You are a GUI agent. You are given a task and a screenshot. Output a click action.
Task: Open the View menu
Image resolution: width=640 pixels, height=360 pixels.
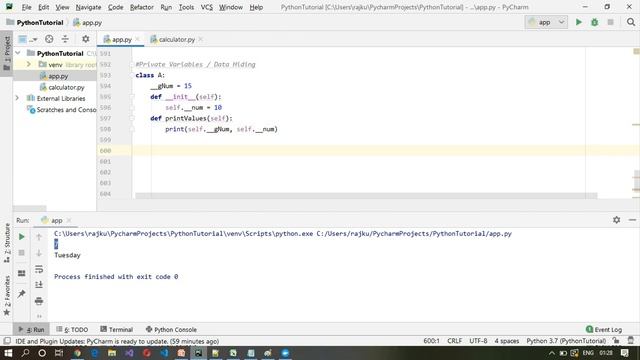62,7
